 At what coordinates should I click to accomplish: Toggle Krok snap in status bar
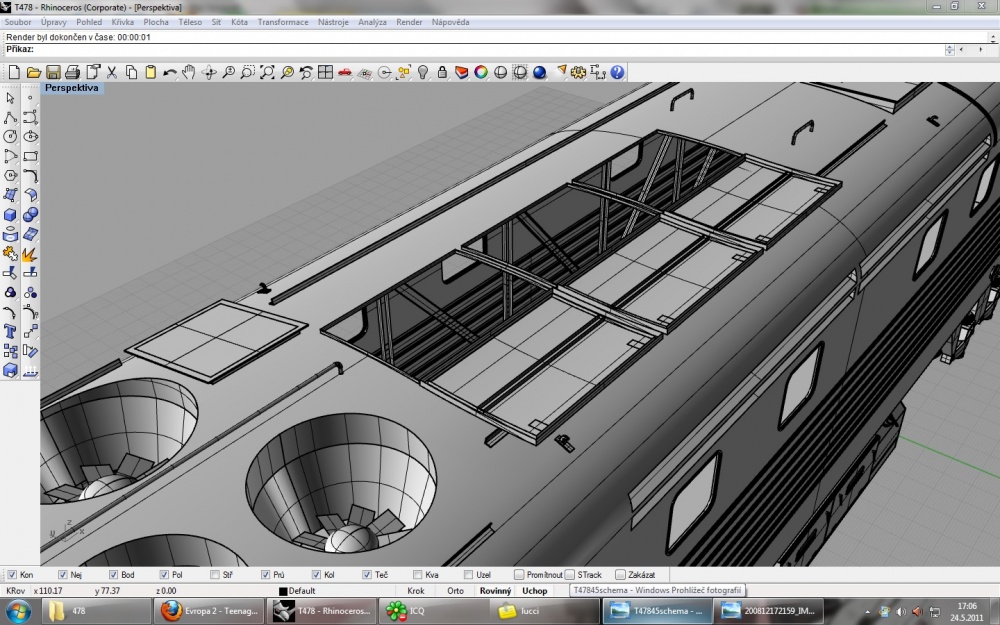[416, 591]
